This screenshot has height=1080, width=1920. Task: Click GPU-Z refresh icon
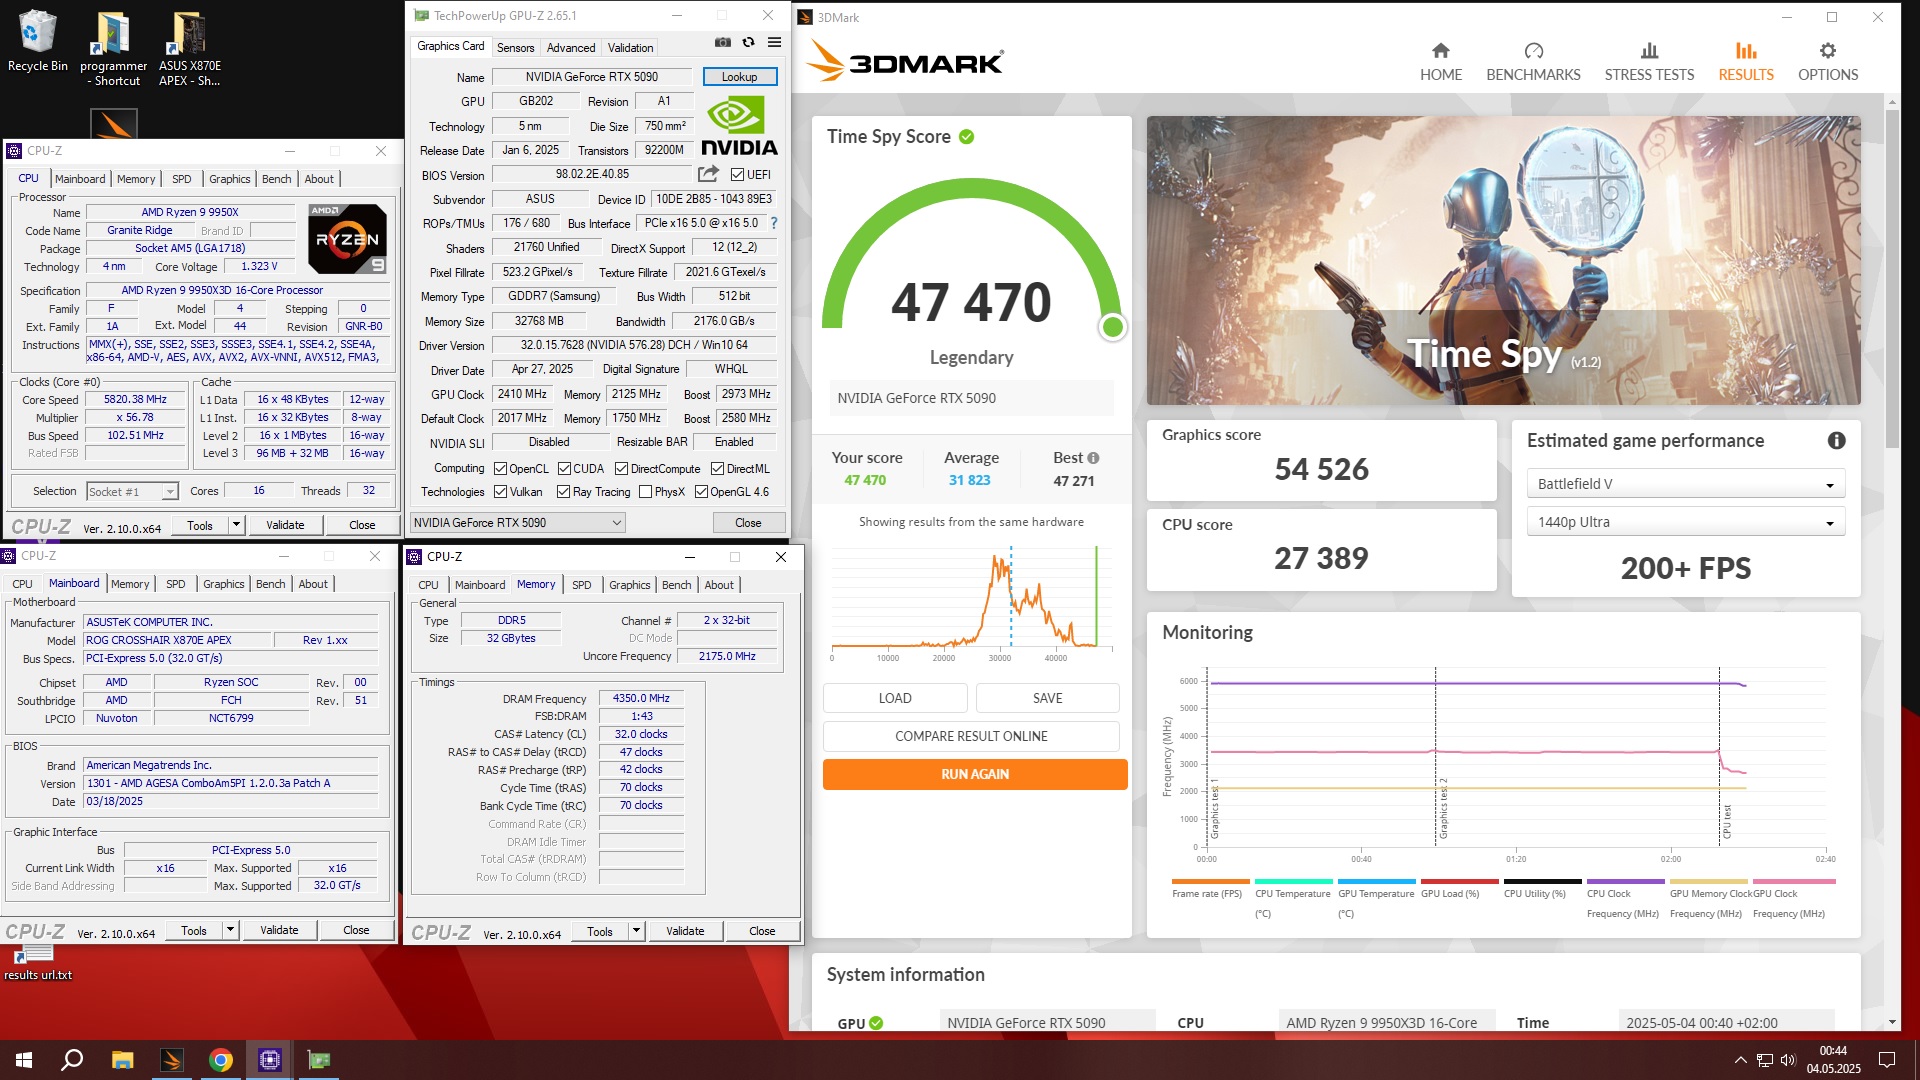748,42
